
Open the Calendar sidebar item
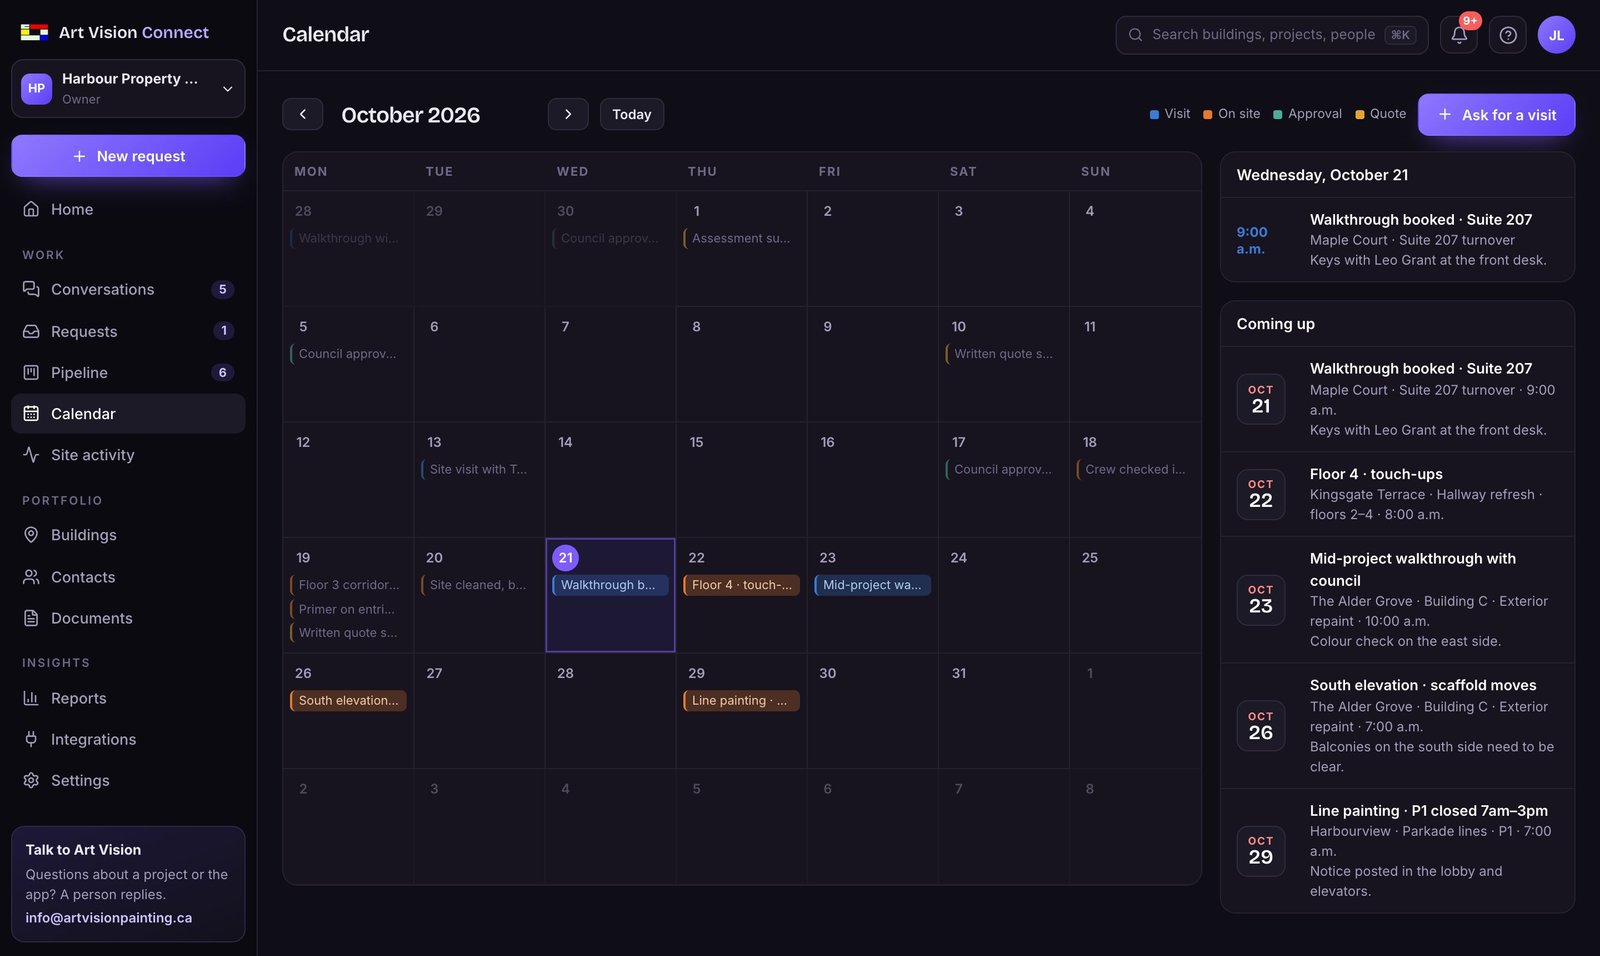128,414
